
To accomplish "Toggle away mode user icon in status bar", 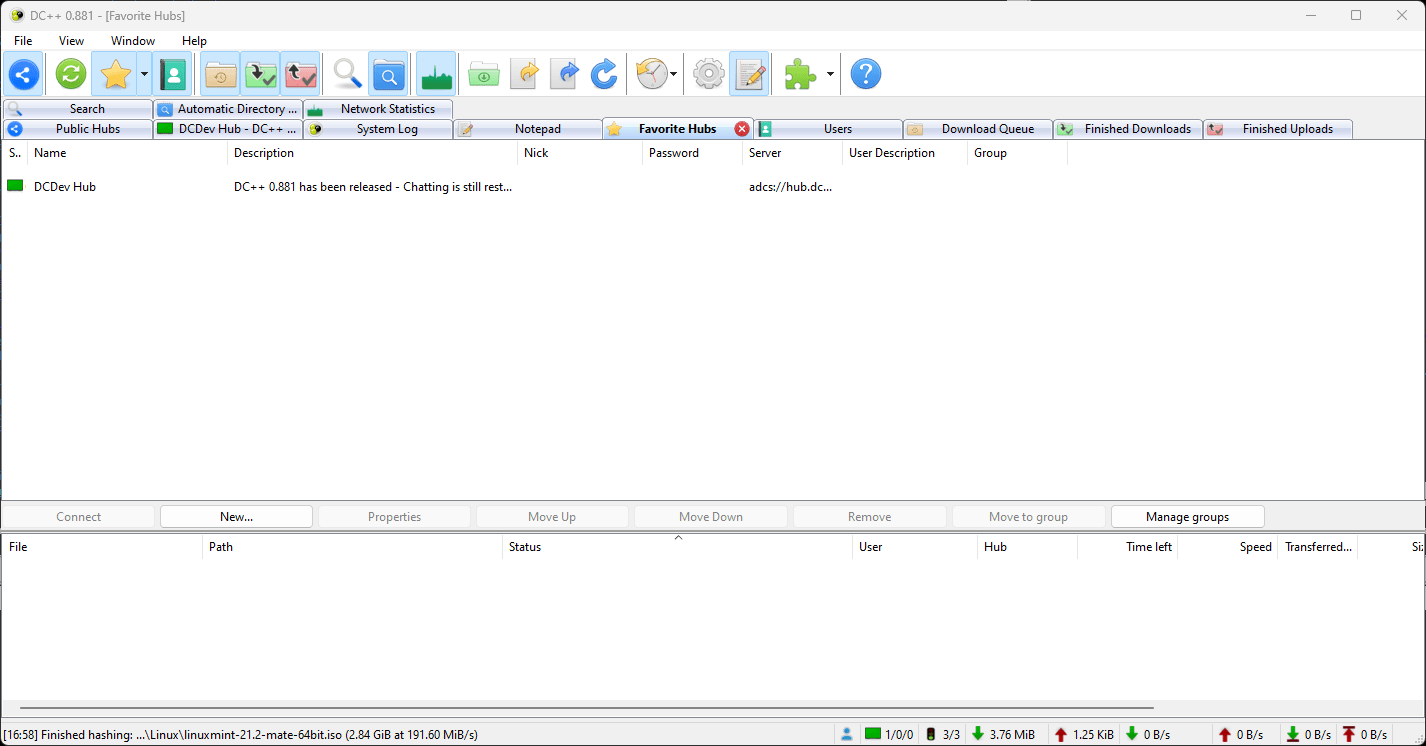I will (846, 734).
